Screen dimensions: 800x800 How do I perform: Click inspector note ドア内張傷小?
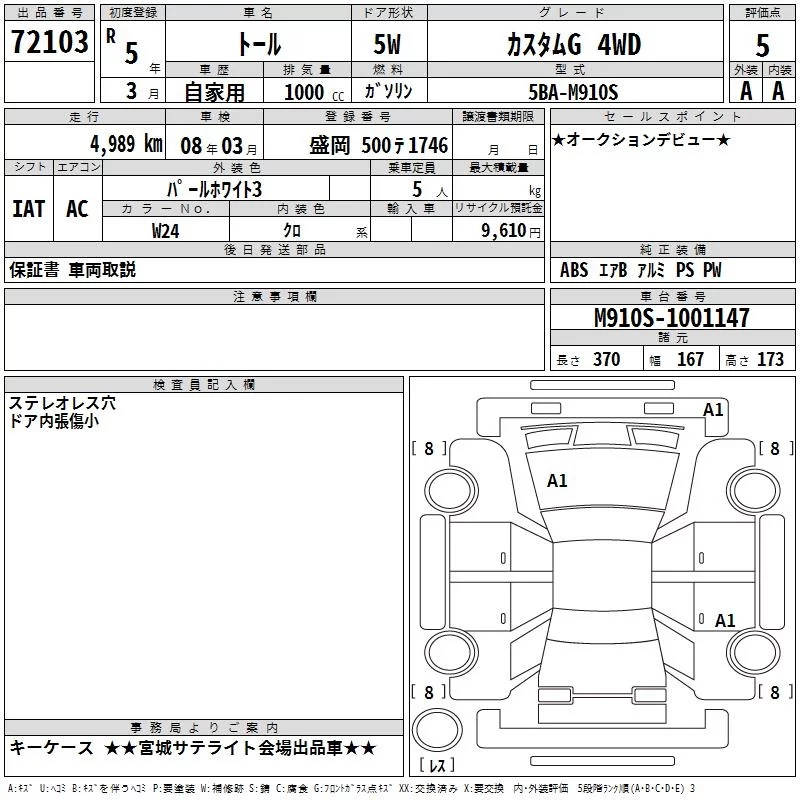(x=54, y=421)
